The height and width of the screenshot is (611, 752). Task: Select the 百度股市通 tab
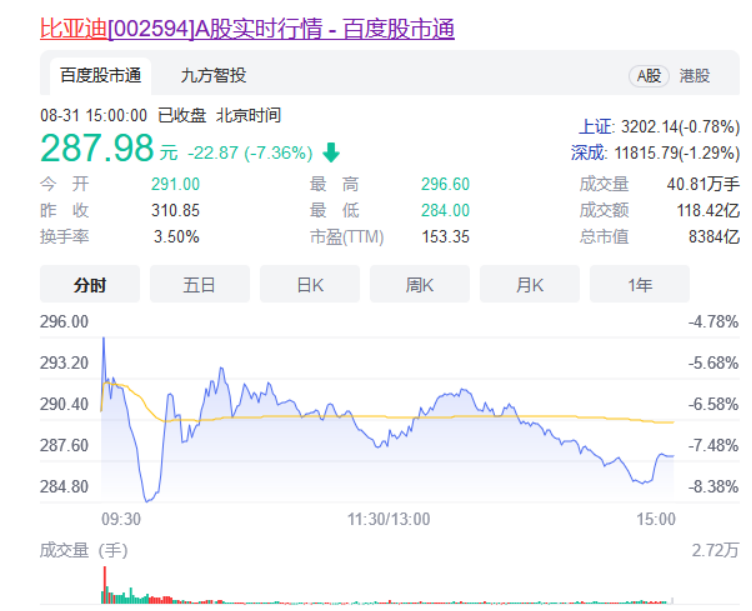tap(101, 76)
